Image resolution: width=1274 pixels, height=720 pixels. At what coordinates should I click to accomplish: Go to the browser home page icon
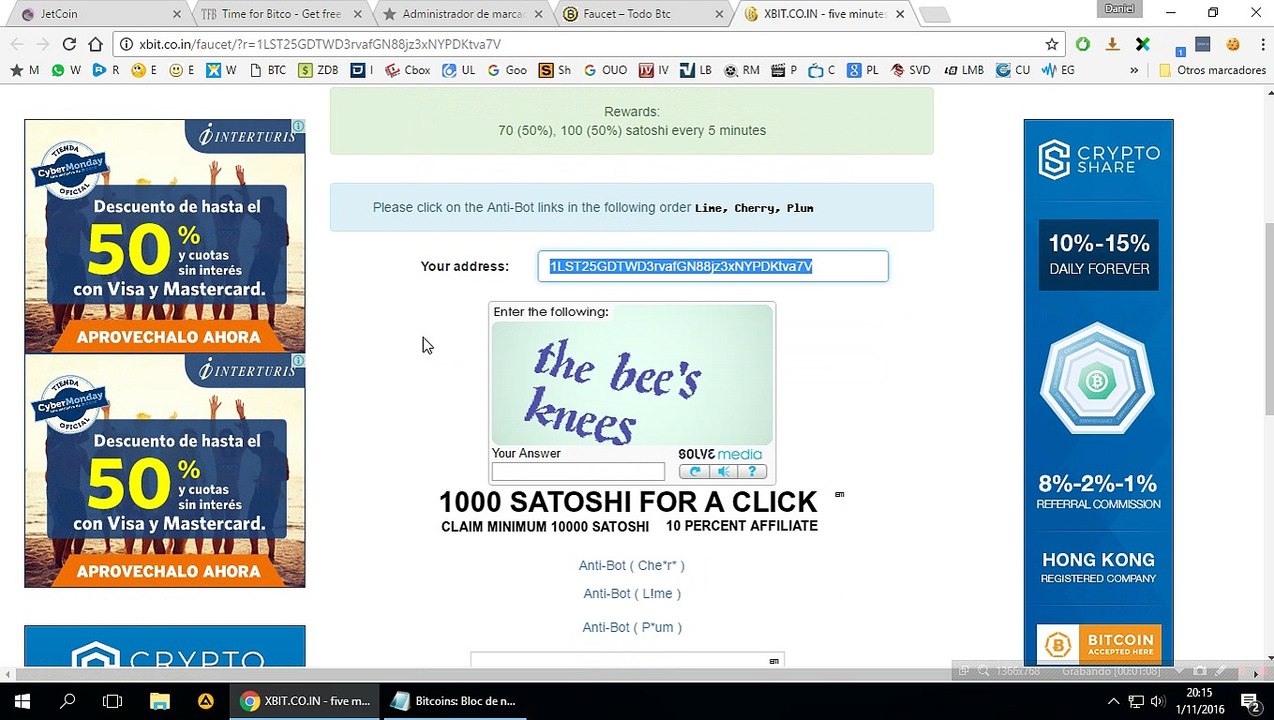click(x=95, y=44)
